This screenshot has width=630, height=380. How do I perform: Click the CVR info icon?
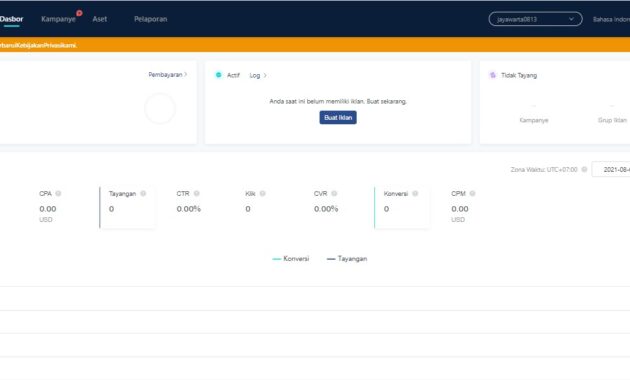[x=334, y=193]
